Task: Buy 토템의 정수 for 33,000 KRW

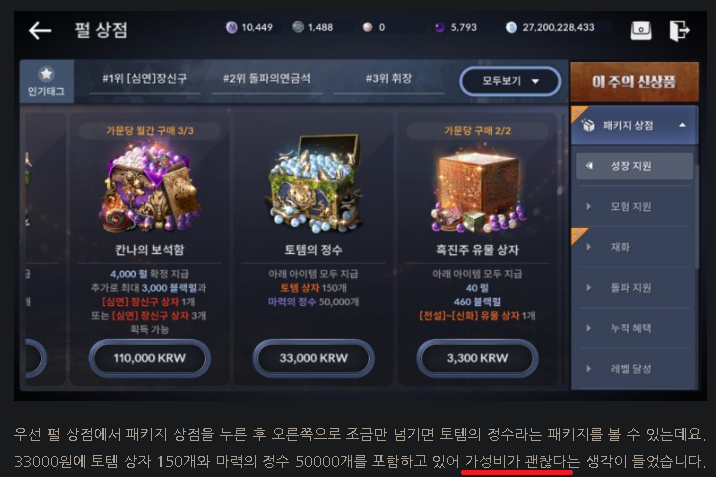Action: pos(313,358)
